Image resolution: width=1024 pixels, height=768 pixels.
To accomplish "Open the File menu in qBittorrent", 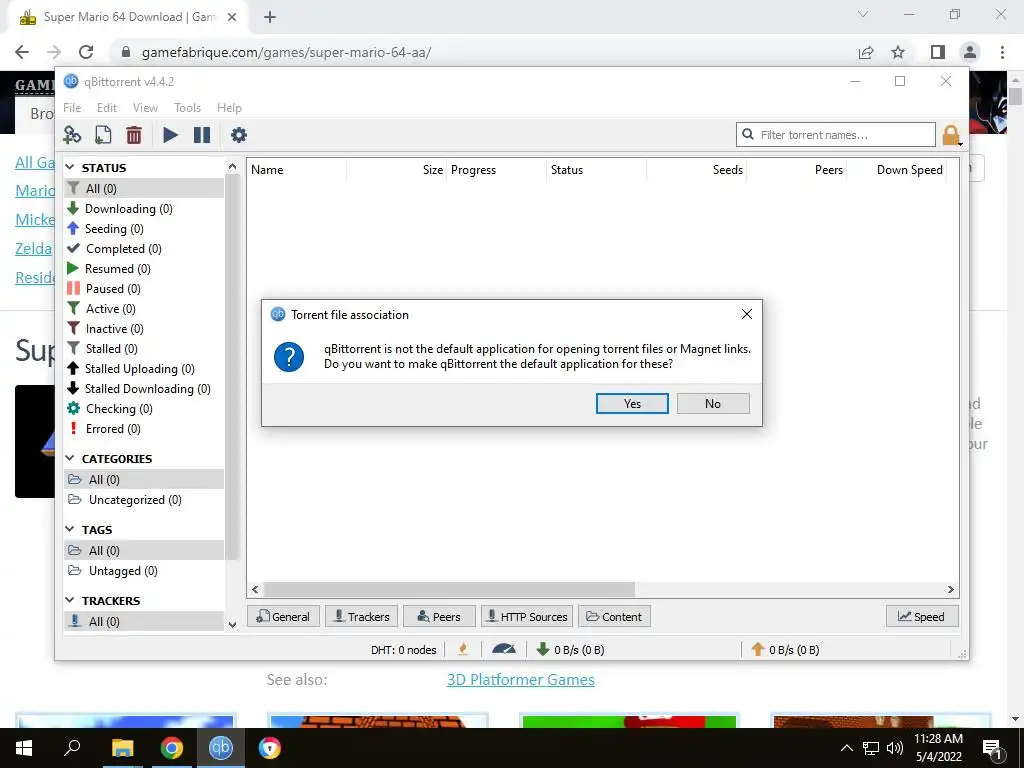I will click(72, 108).
